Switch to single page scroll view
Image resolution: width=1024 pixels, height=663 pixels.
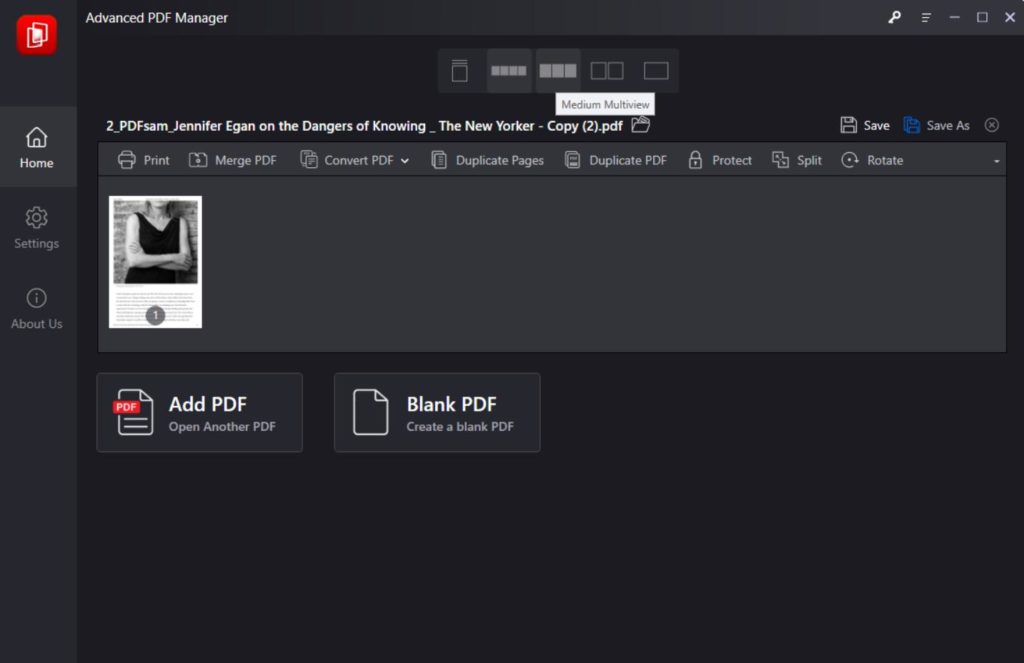tap(460, 71)
